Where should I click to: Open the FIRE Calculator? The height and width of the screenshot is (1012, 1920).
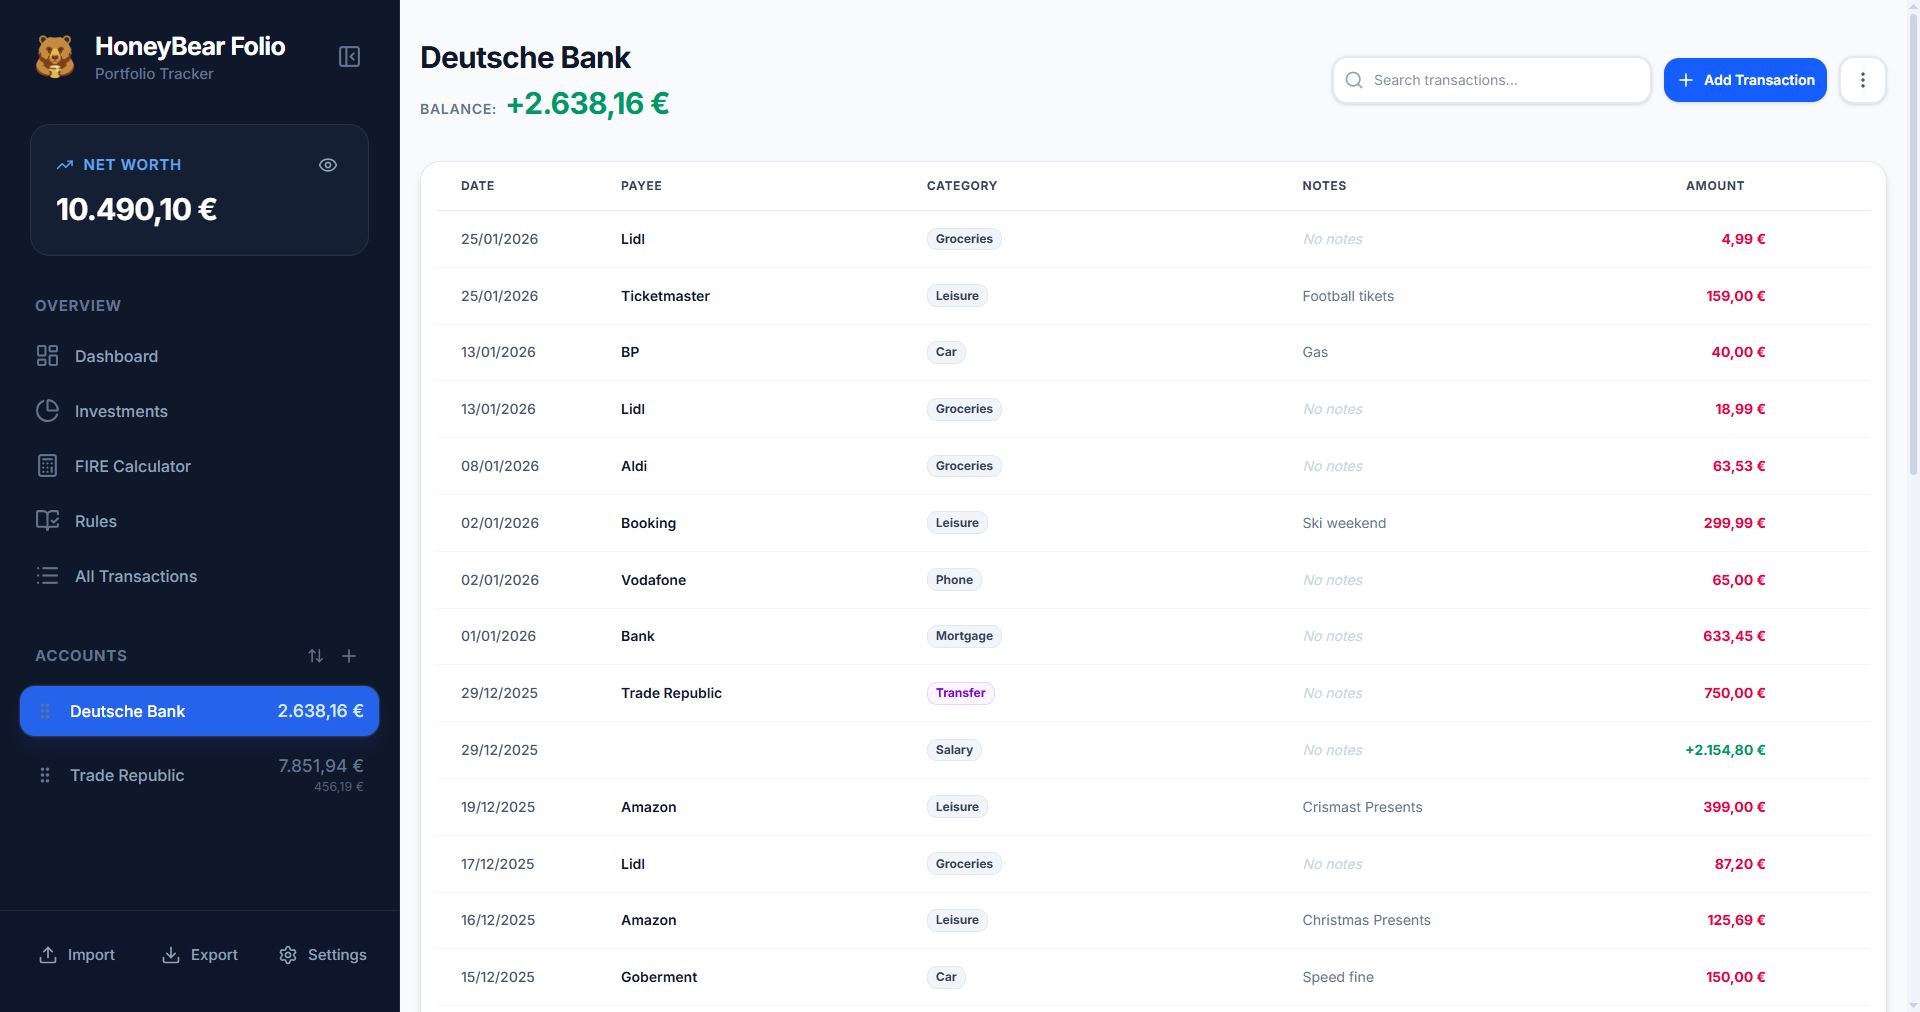click(x=132, y=466)
